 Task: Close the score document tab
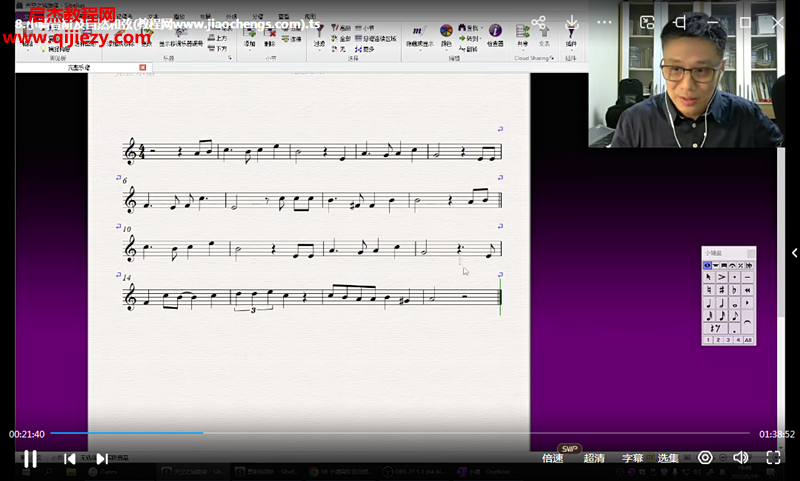(143, 67)
